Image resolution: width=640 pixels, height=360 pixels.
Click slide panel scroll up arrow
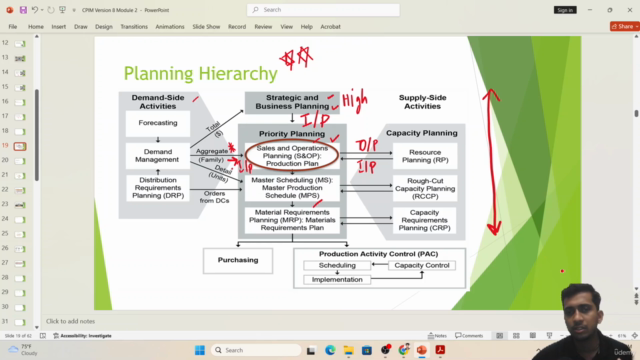click(37, 37)
